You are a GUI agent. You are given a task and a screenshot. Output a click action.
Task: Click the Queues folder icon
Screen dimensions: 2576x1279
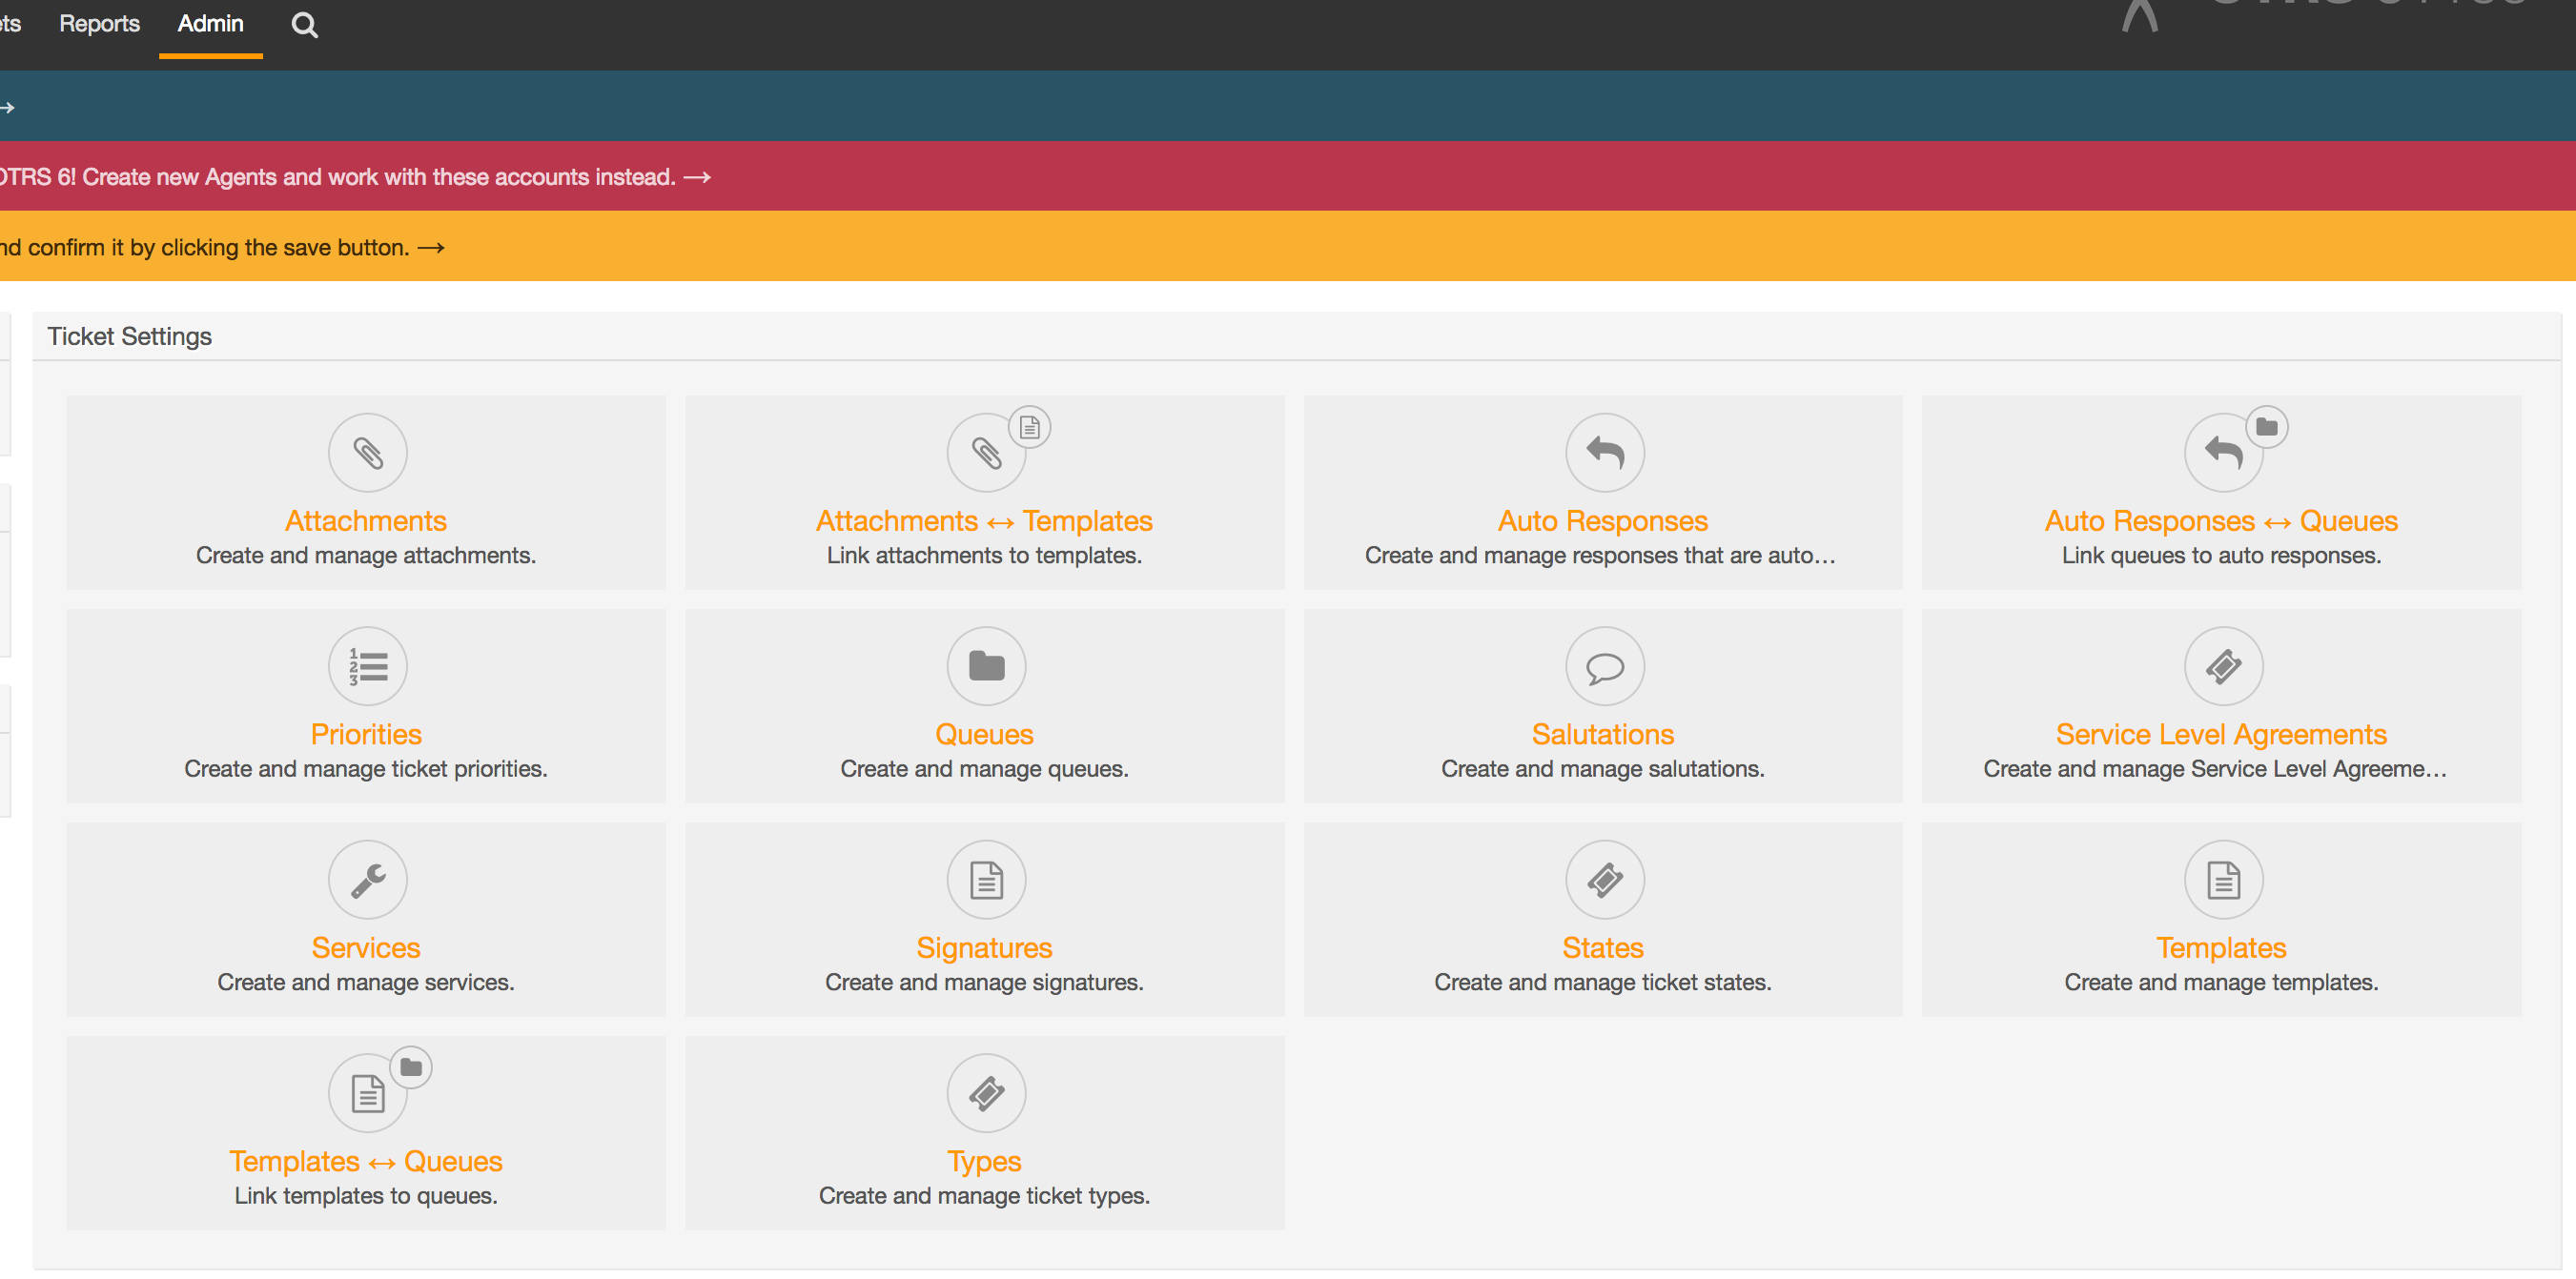pos(985,666)
